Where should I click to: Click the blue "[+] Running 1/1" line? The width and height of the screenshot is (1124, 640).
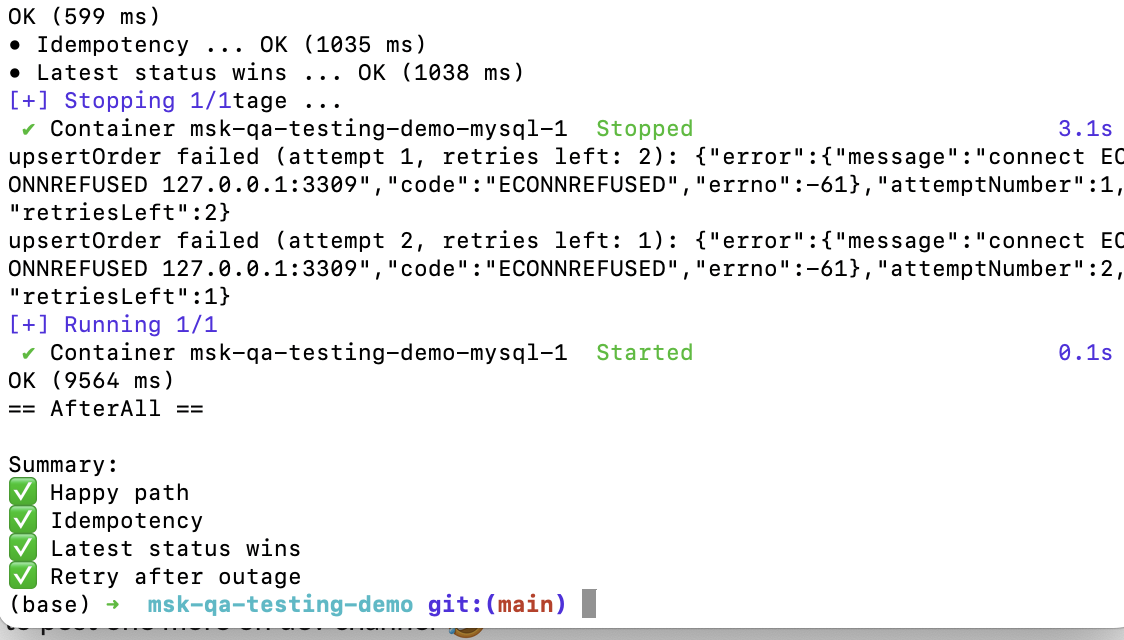112,325
